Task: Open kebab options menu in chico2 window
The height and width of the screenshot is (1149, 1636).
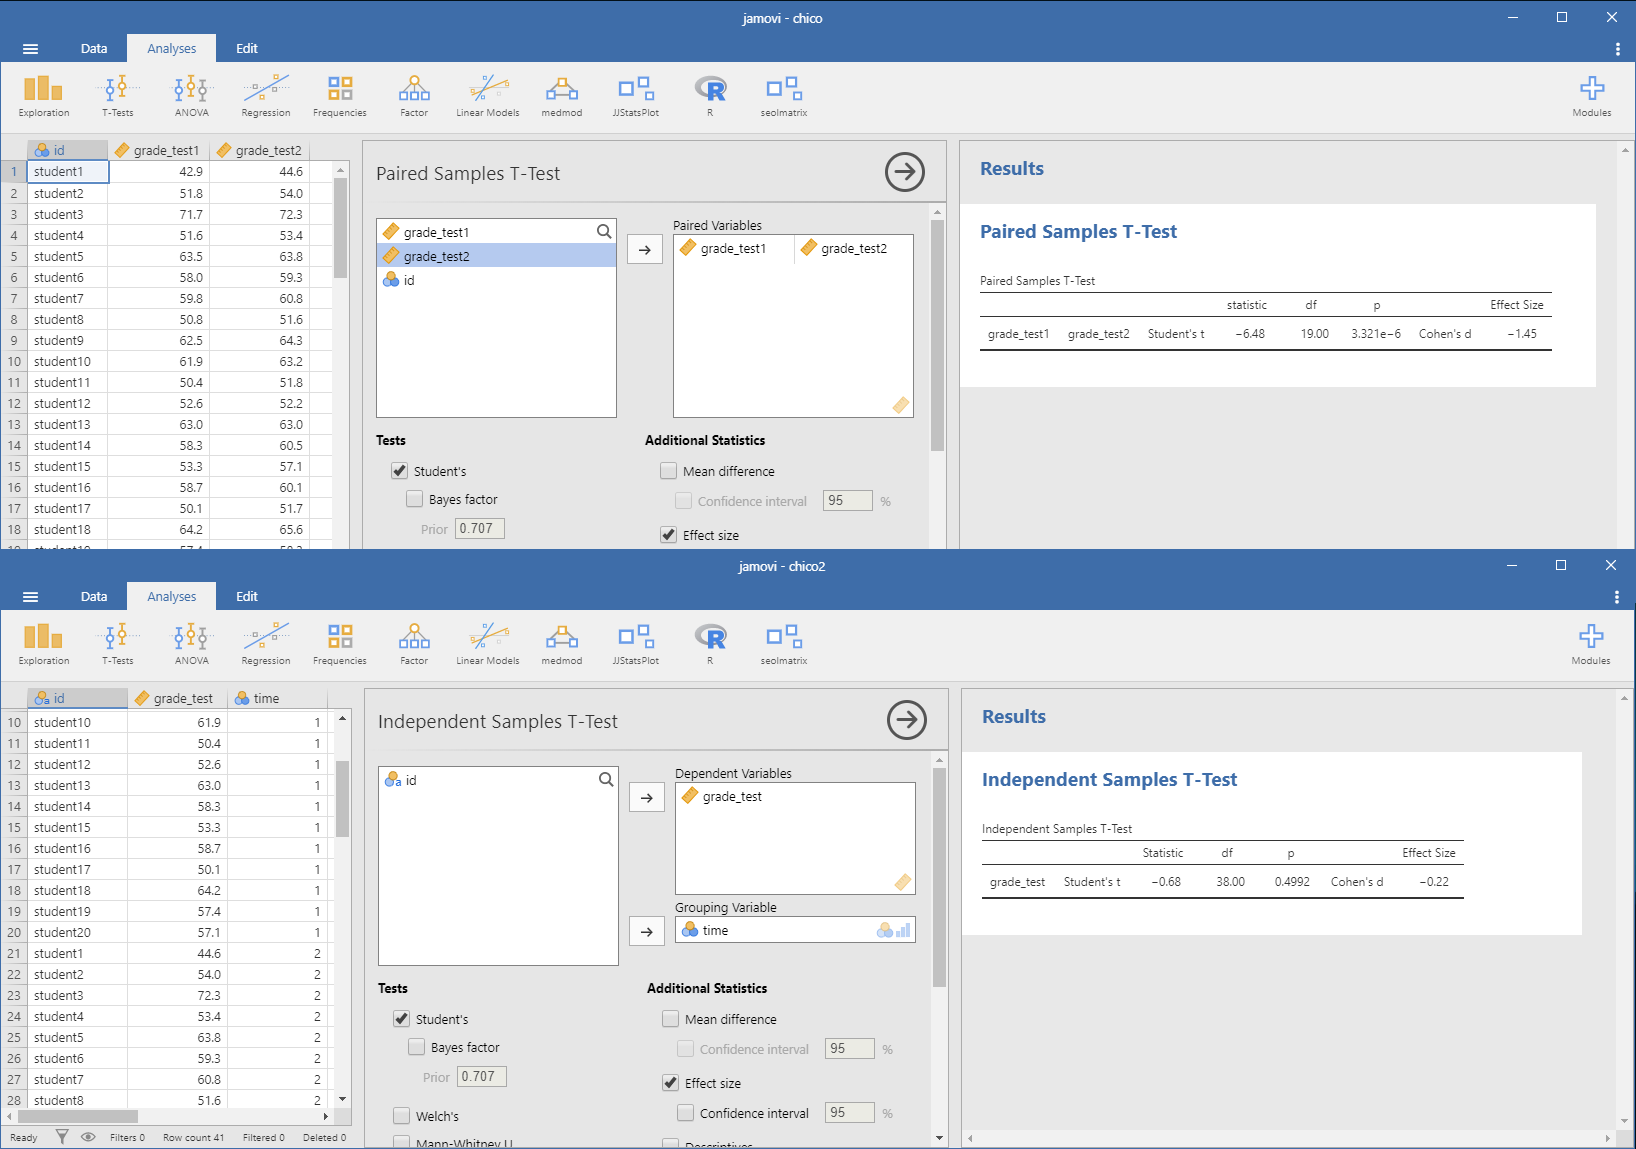Action: click(x=1616, y=596)
